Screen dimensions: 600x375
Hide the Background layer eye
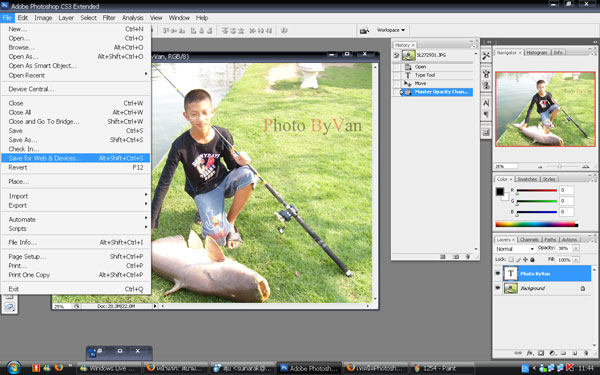click(498, 288)
